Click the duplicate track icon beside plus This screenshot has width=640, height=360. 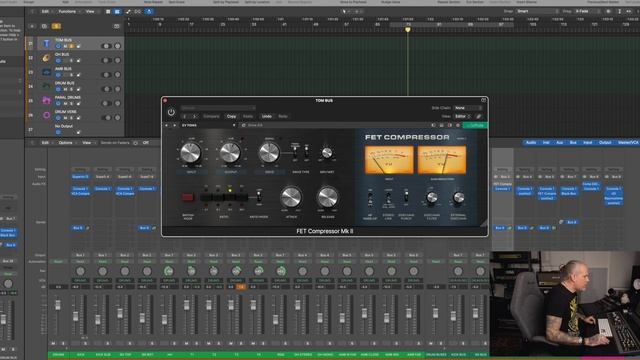click(44, 27)
